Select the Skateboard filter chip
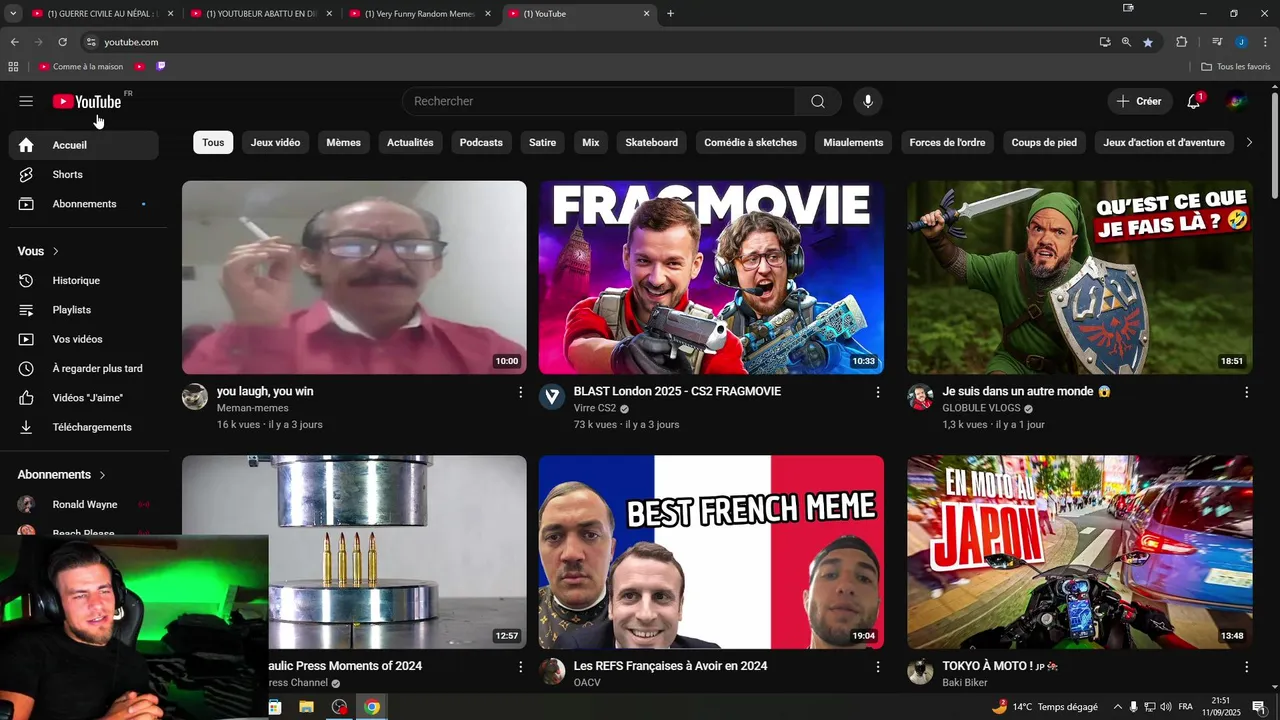 click(x=651, y=142)
